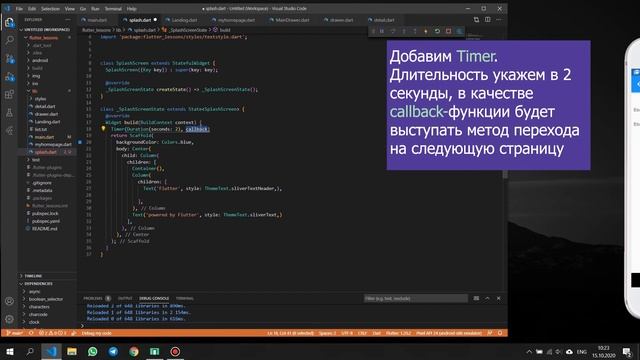
Task: Click the errors and warnings status bar indicator
Action: point(52,333)
